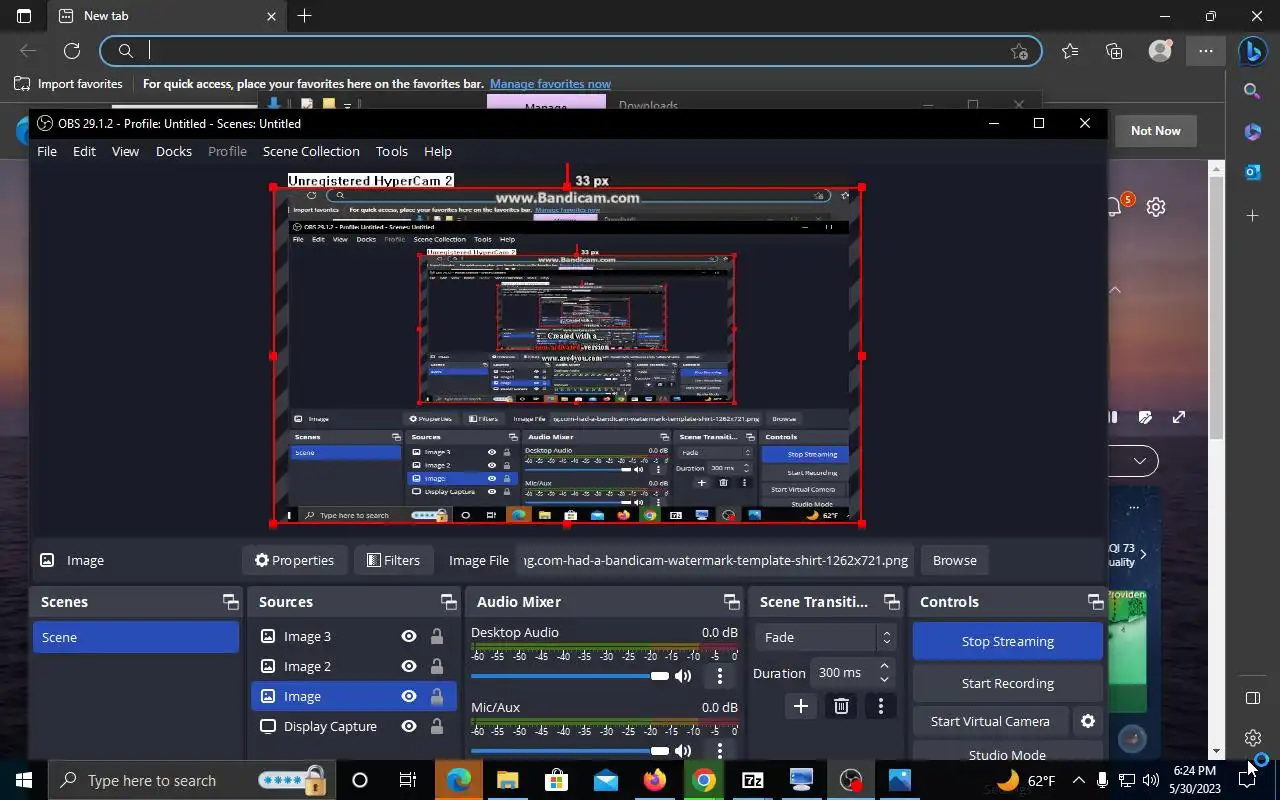Image resolution: width=1280 pixels, height=800 pixels.
Task: Refresh the Edge browser page
Action: 71,51
